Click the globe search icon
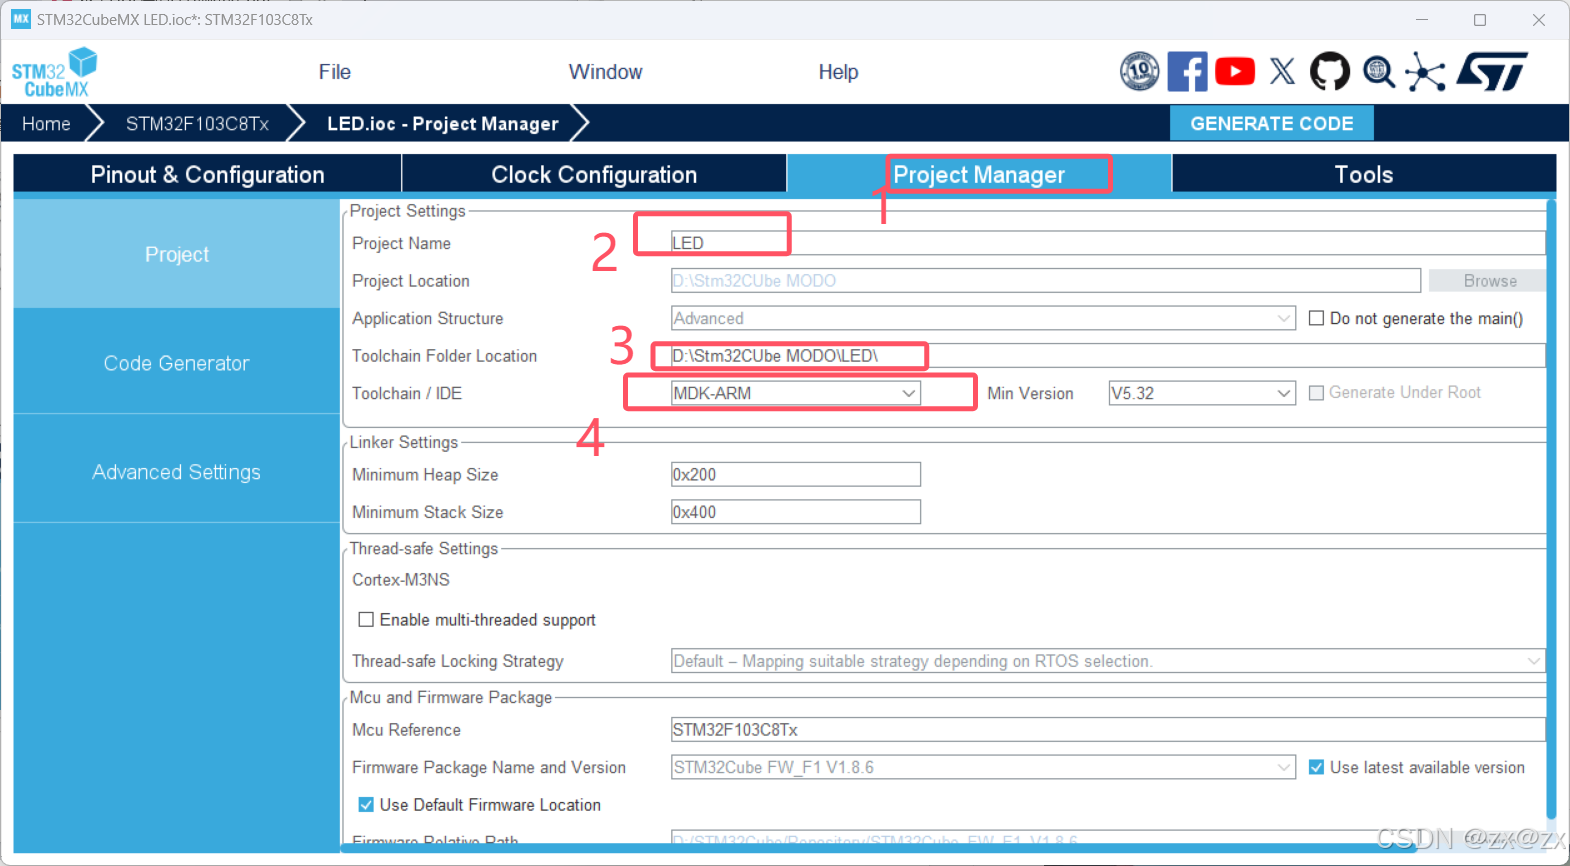The width and height of the screenshot is (1570, 866). 1379,72
